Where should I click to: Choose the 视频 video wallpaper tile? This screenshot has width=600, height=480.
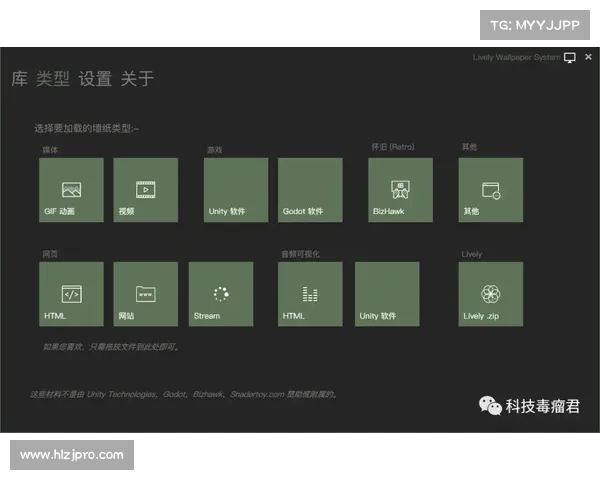(x=146, y=190)
